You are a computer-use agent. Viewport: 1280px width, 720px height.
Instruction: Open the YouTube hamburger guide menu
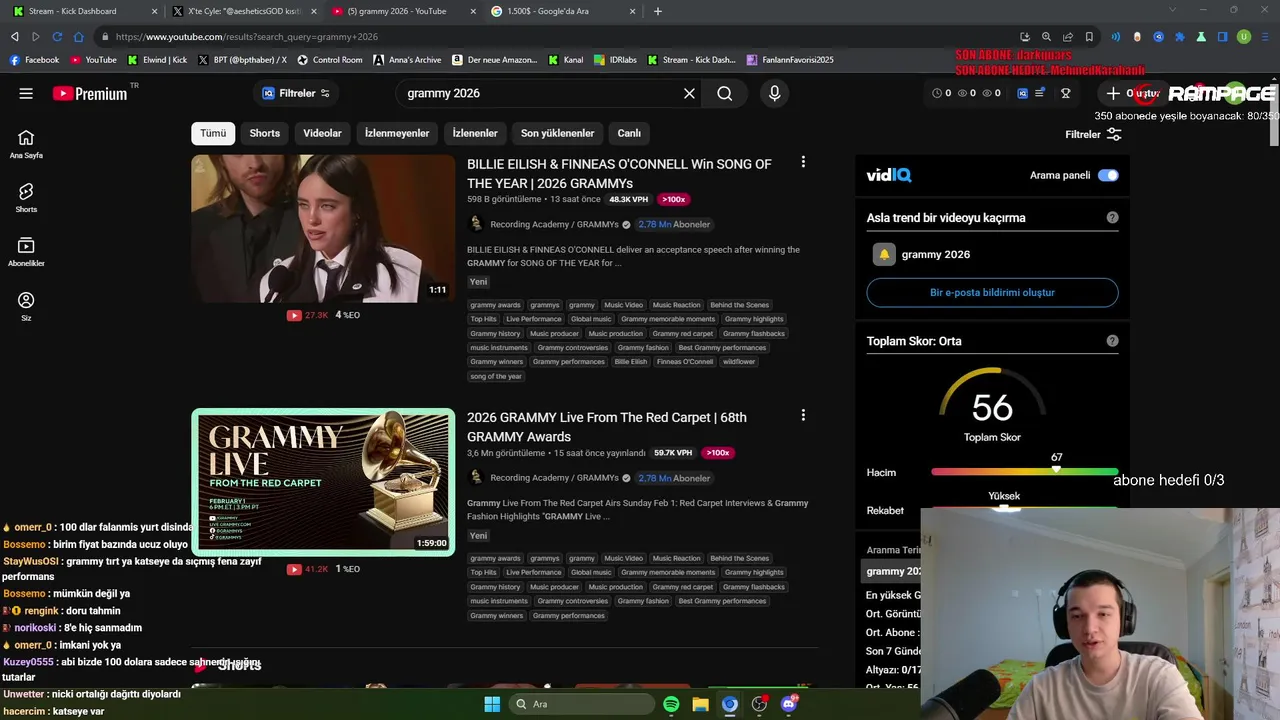pos(26,93)
